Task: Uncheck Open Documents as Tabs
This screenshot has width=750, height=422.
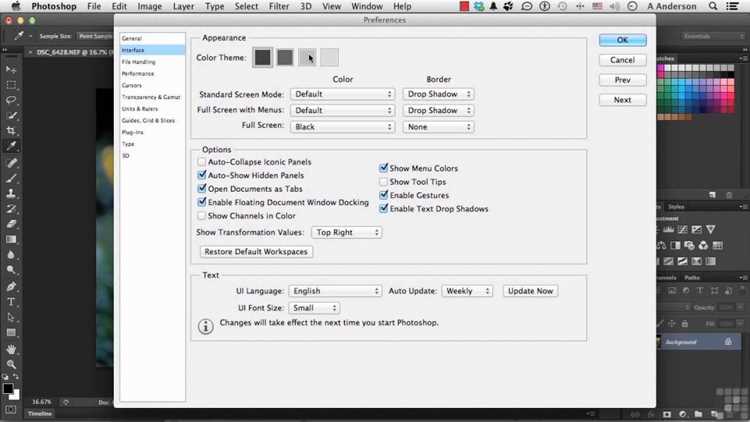Action: click(202, 189)
